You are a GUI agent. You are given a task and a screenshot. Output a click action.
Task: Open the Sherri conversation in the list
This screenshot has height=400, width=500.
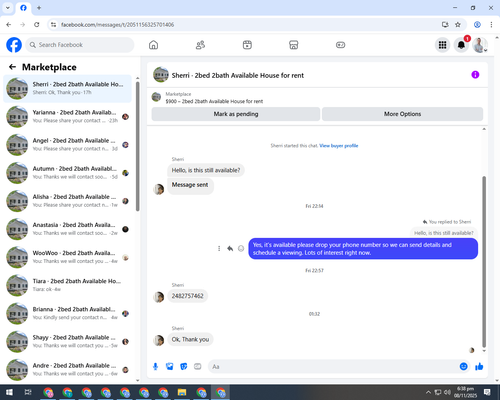67,88
